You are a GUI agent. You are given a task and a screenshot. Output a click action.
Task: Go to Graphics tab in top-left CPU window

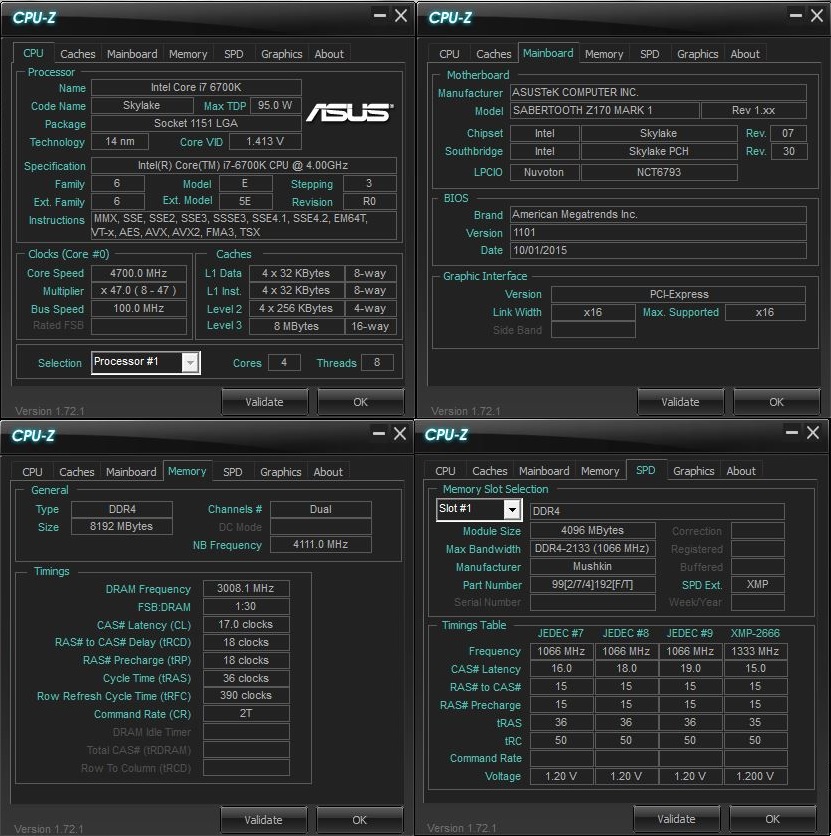click(x=281, y=54)
